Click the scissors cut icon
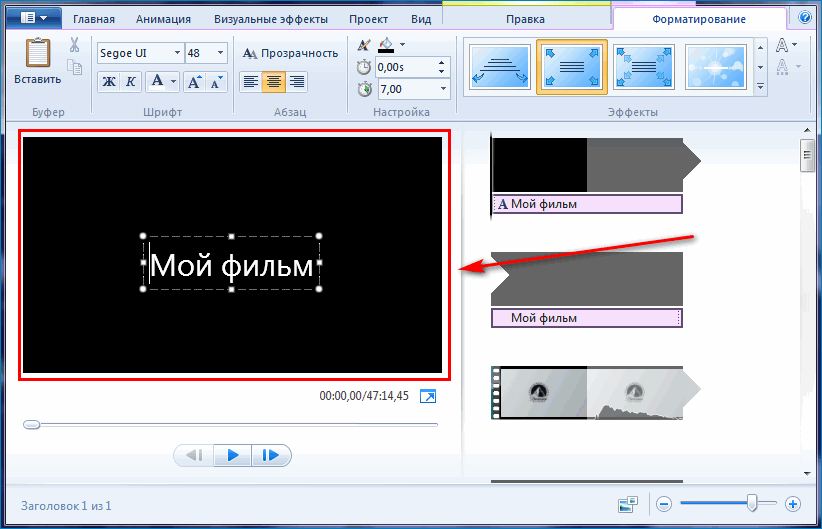The height and width of the screenshot is (529, 822). click(x=75, y=45)
